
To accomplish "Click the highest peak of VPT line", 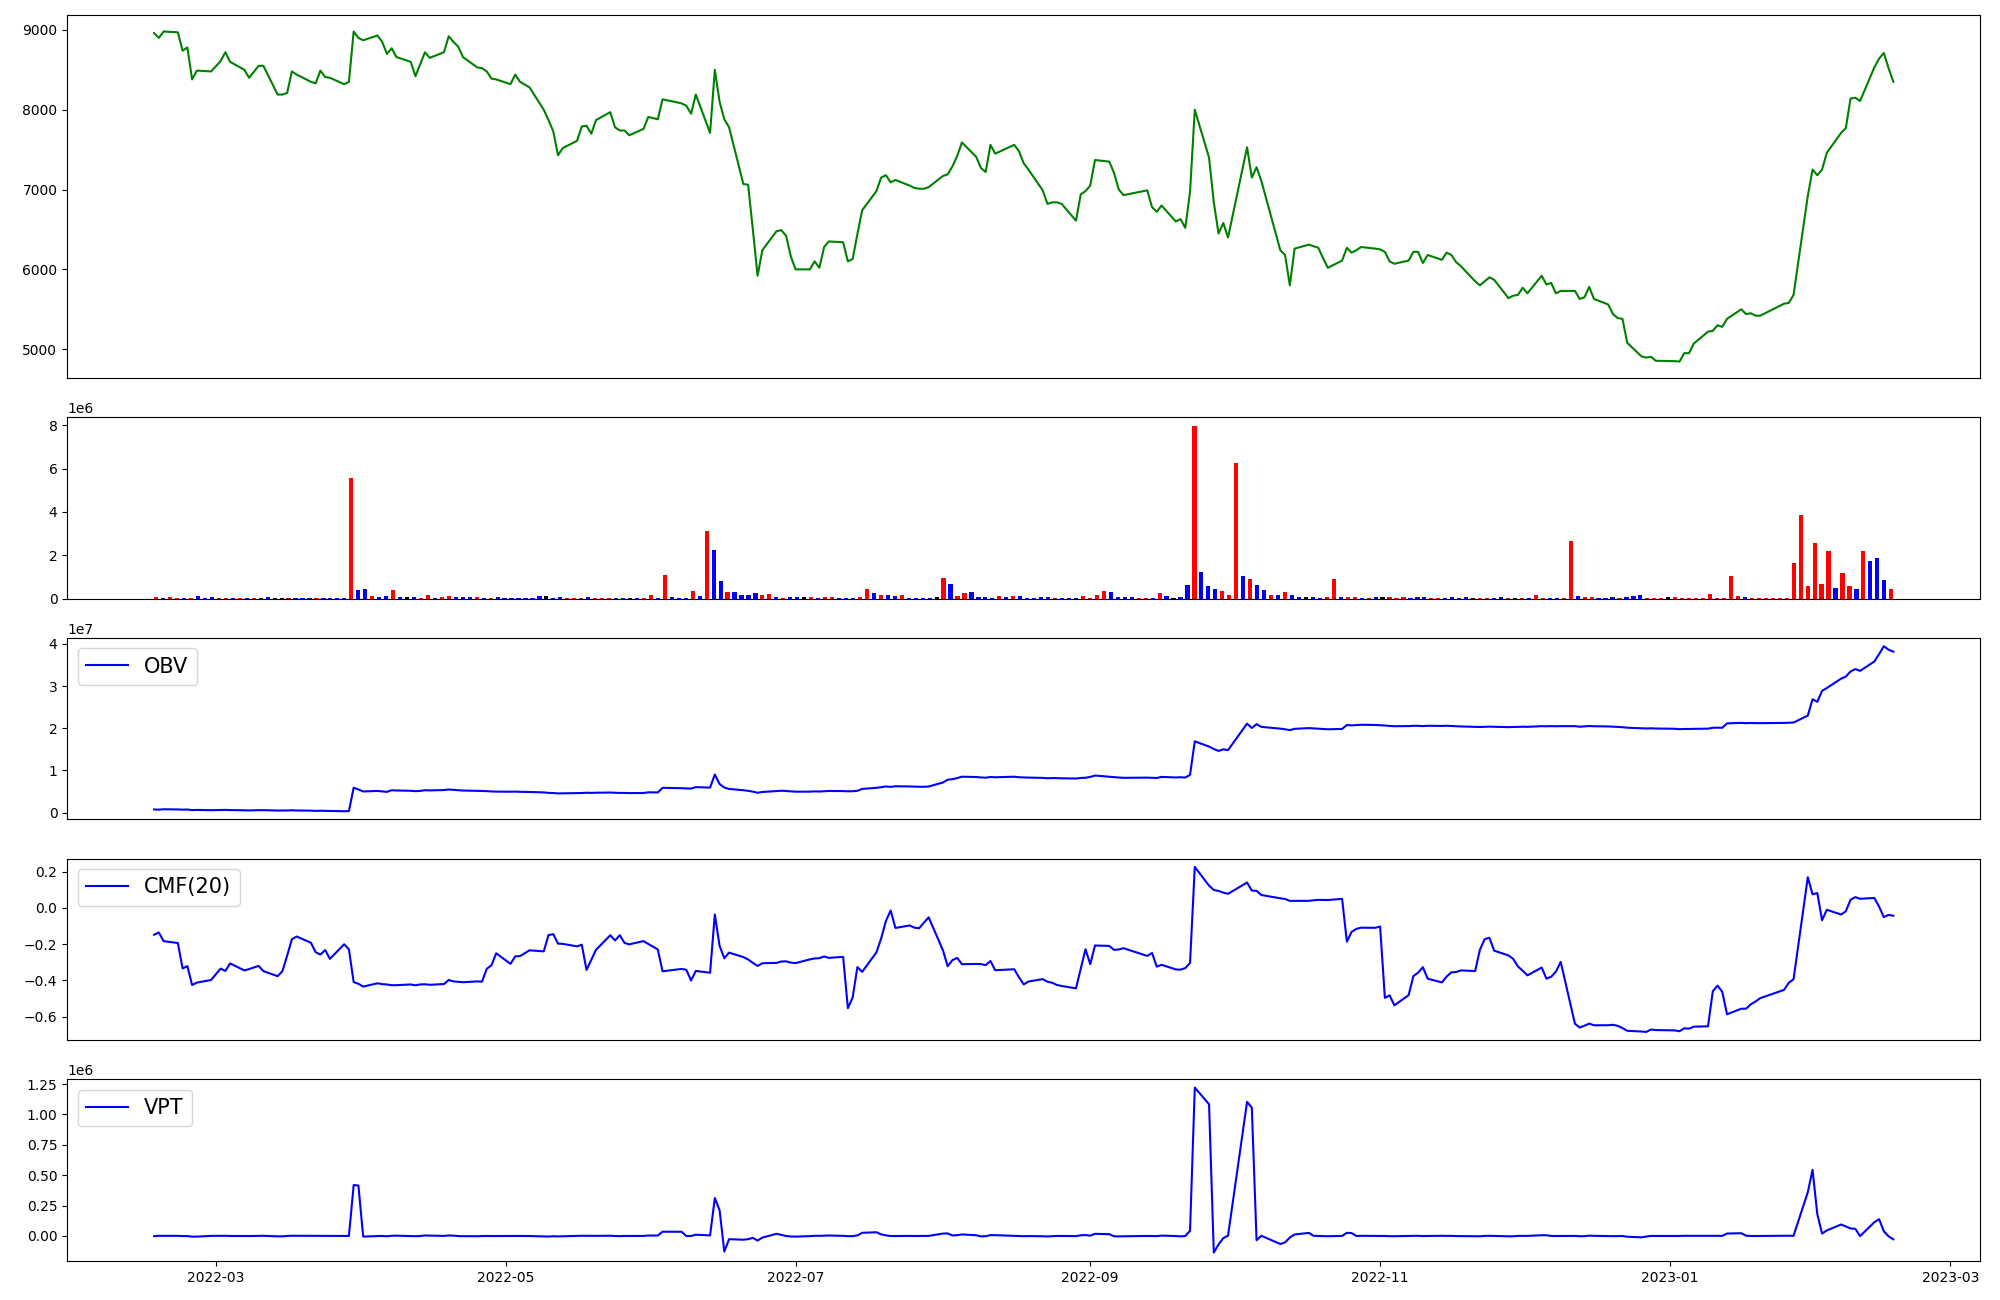I will pyautogui.click(x=1195, y=1088).
